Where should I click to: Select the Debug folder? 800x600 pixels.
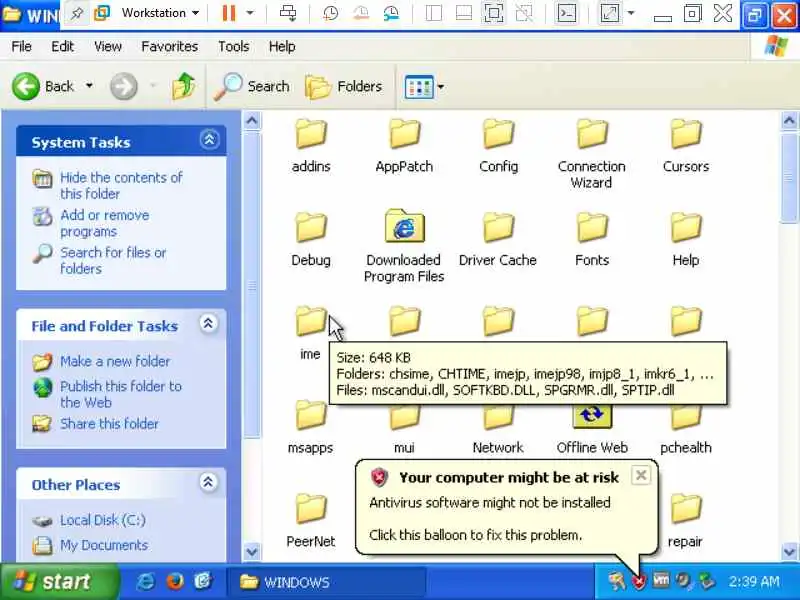311,239
